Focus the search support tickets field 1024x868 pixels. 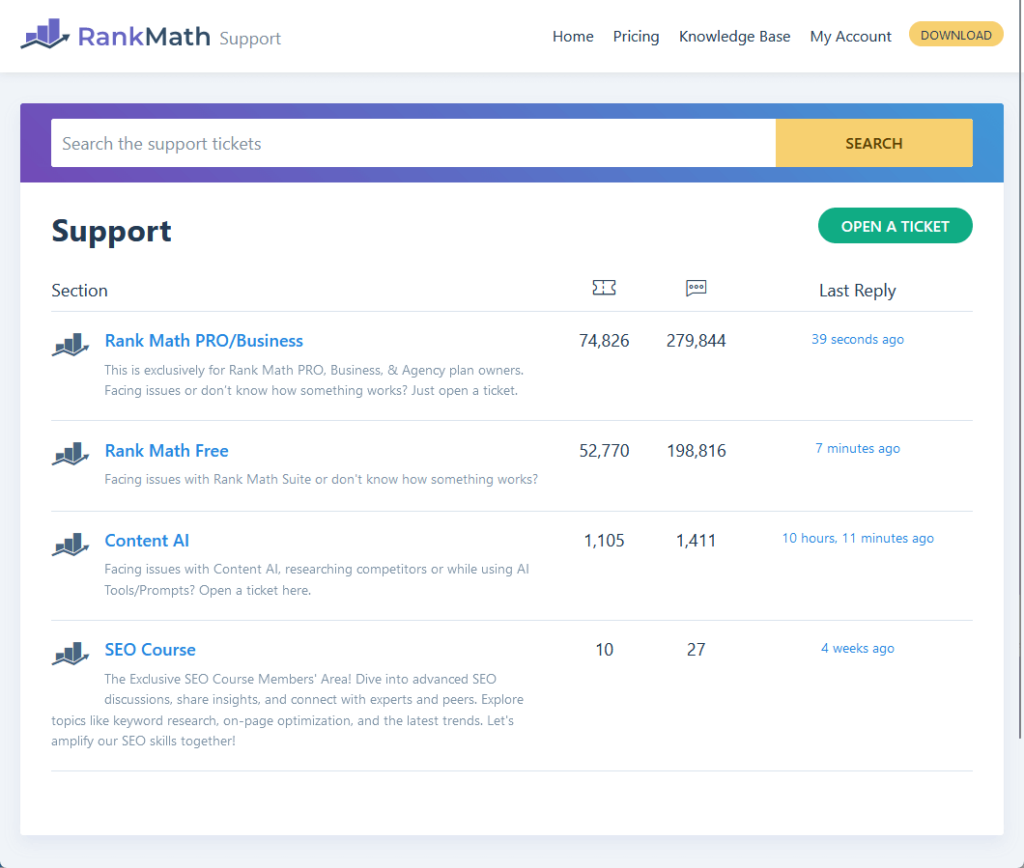(413, 143)
